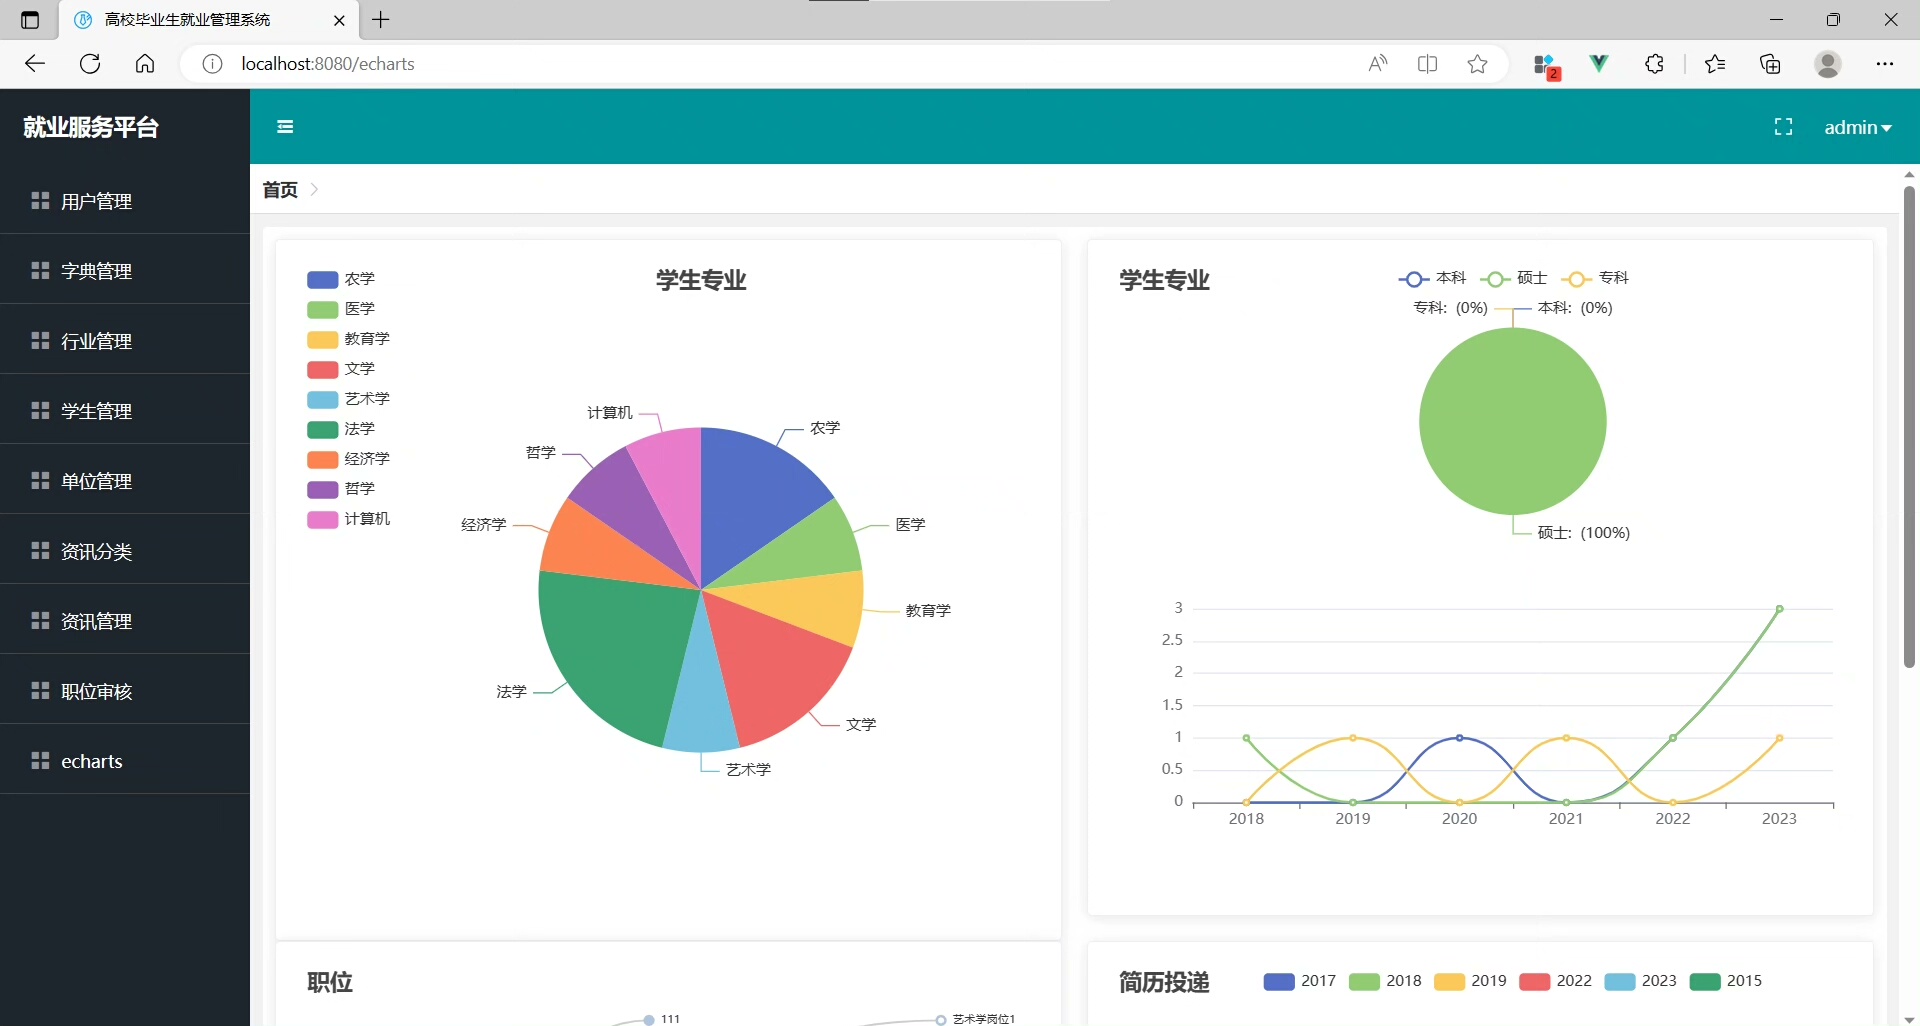Open browser profile avatar
The width and height of the screenshot is (1920, 1026).
1828,64
